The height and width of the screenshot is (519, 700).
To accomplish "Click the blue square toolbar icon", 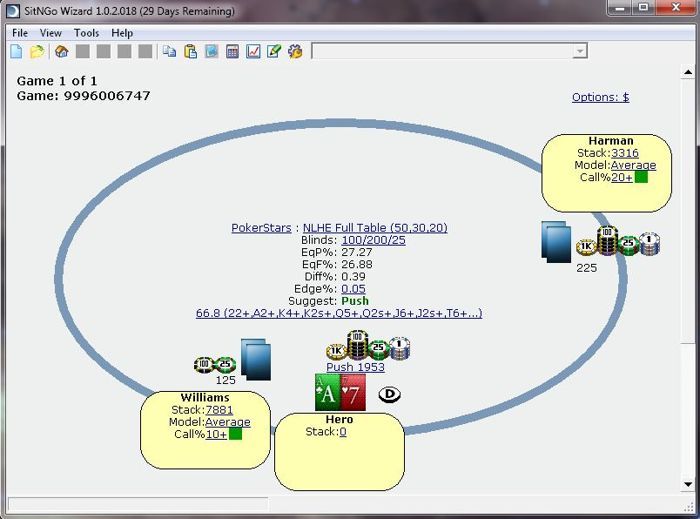I will pos(212,51).
